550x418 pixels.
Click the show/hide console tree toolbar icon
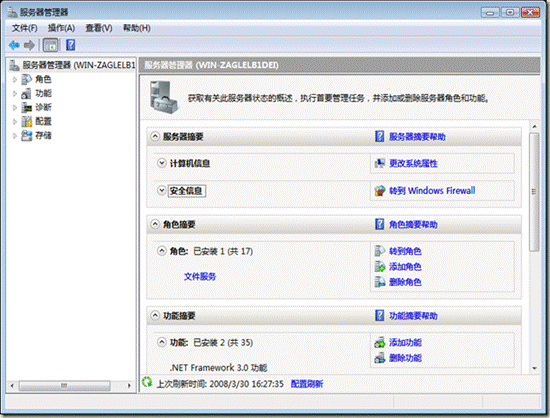[x=51, y=45]
